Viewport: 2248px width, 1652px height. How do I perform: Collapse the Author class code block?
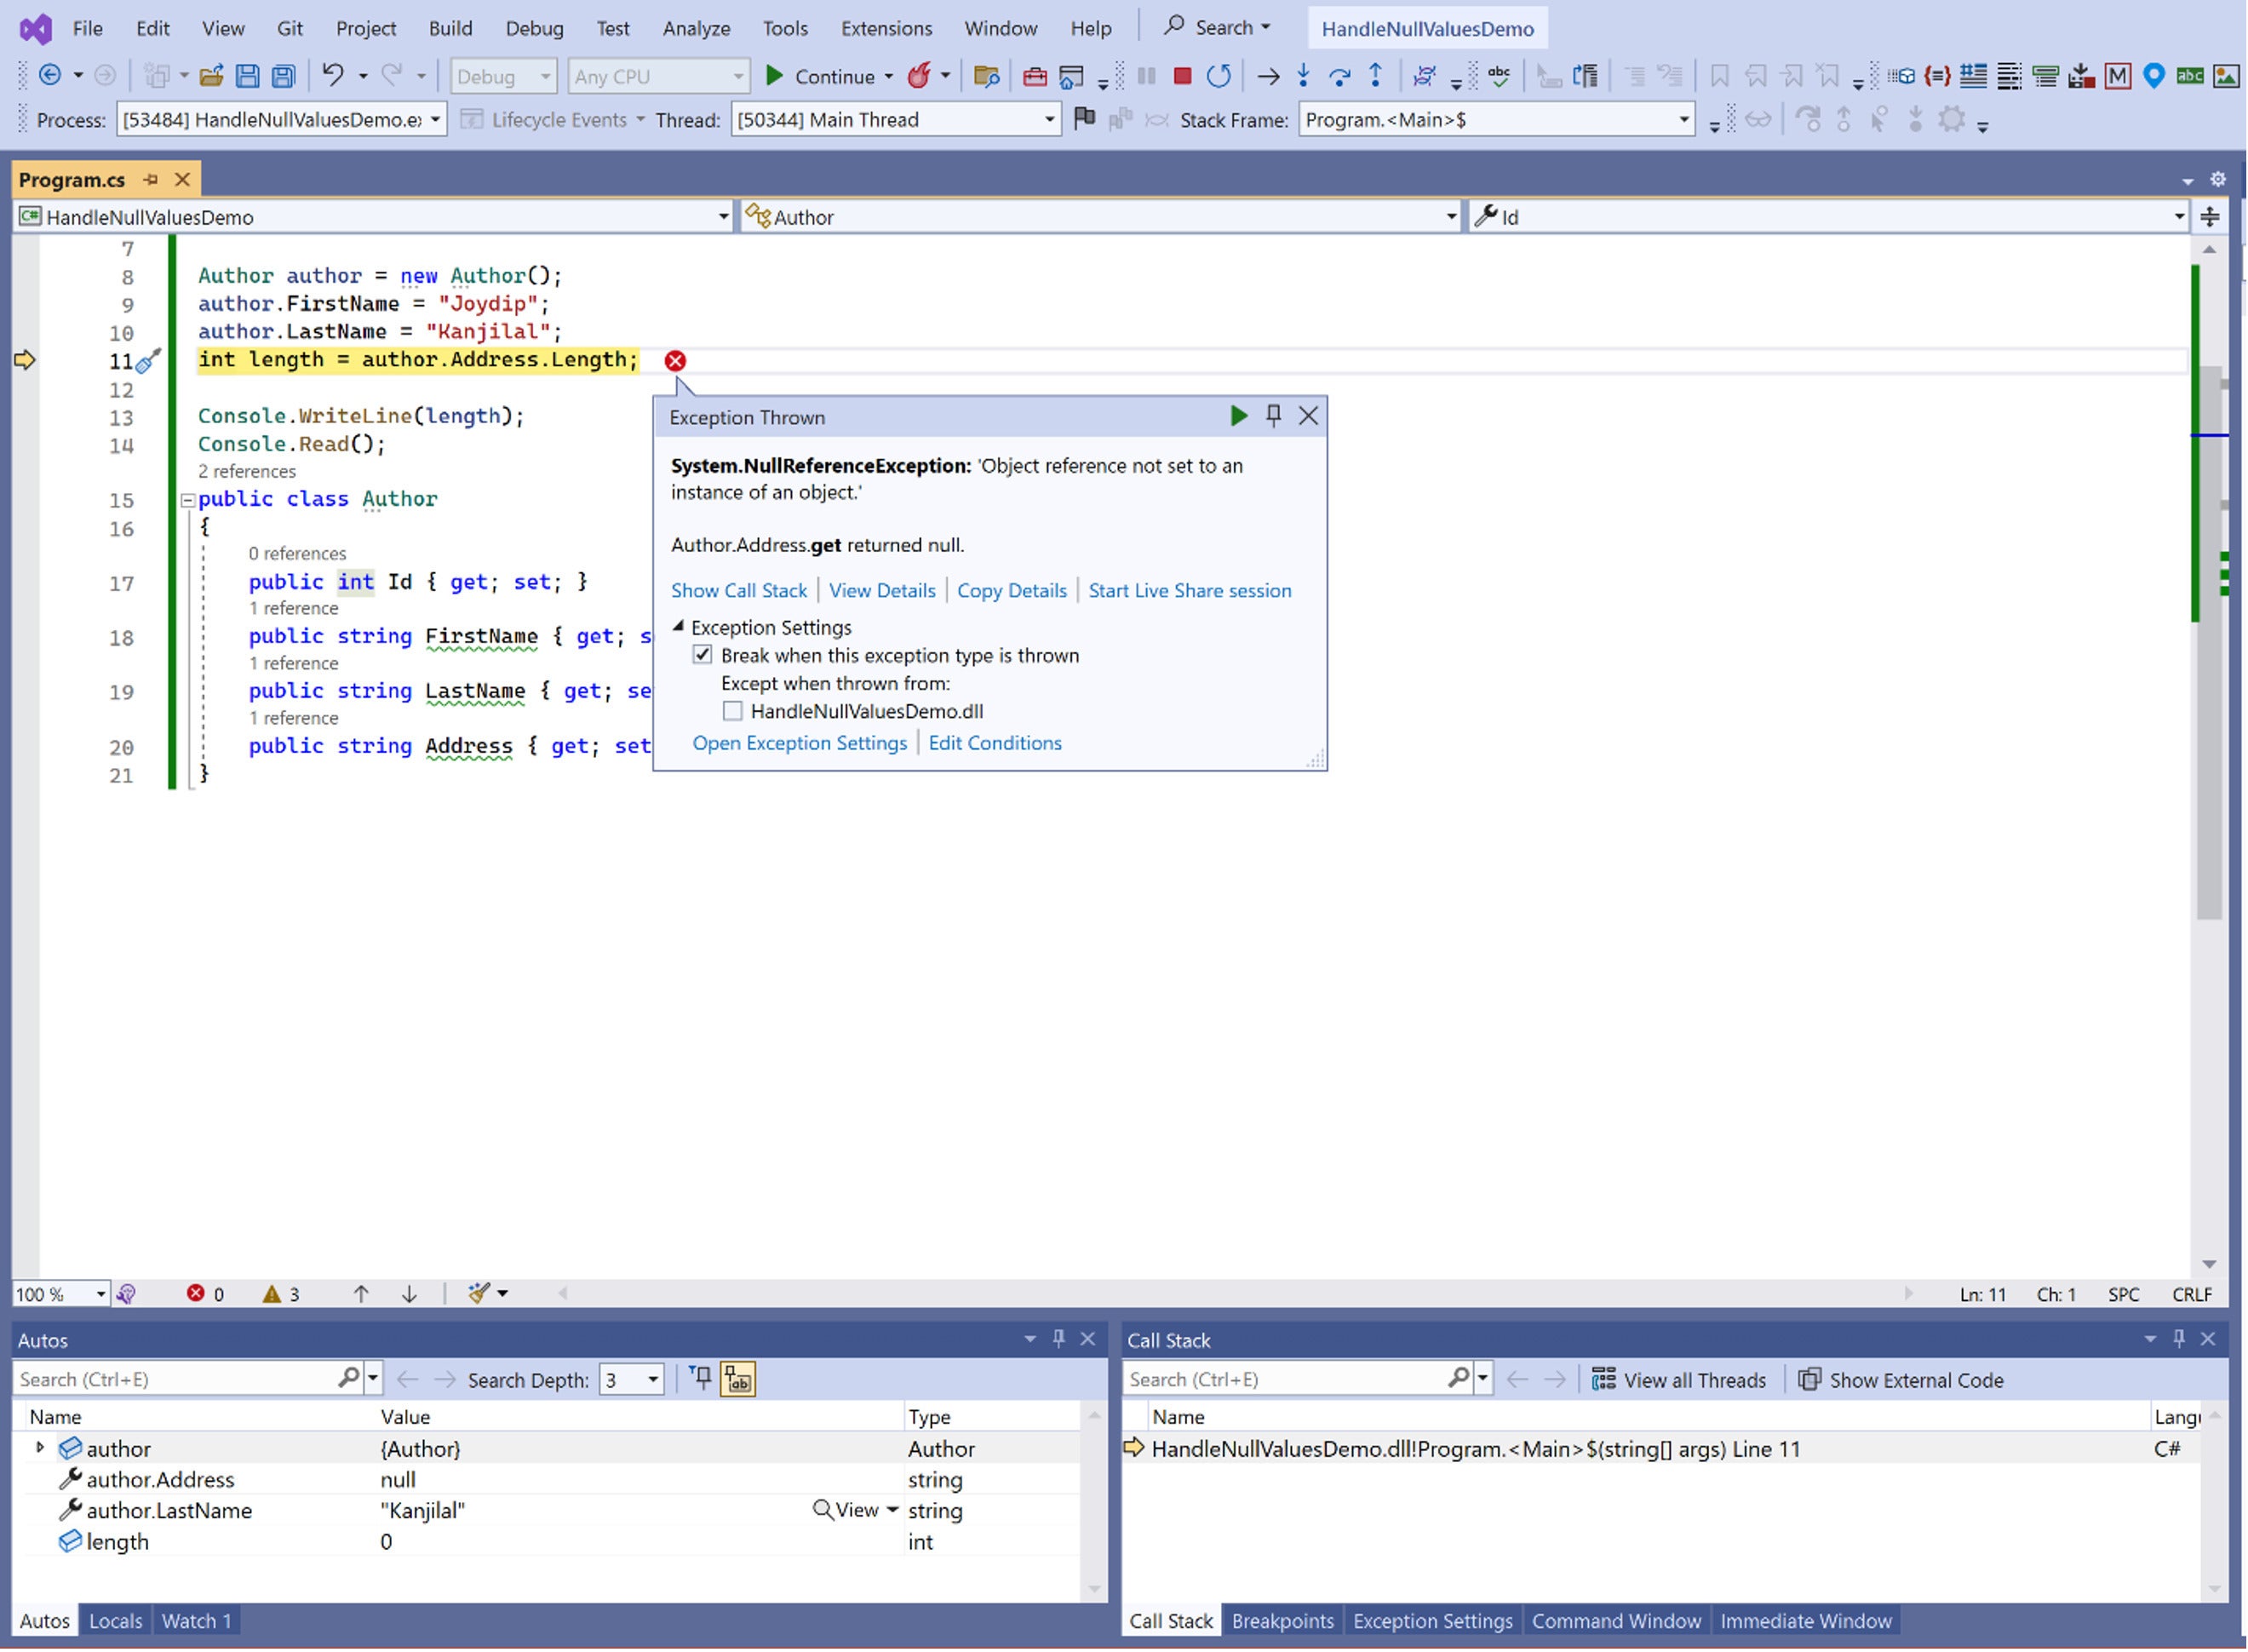(x=187, y=500)
